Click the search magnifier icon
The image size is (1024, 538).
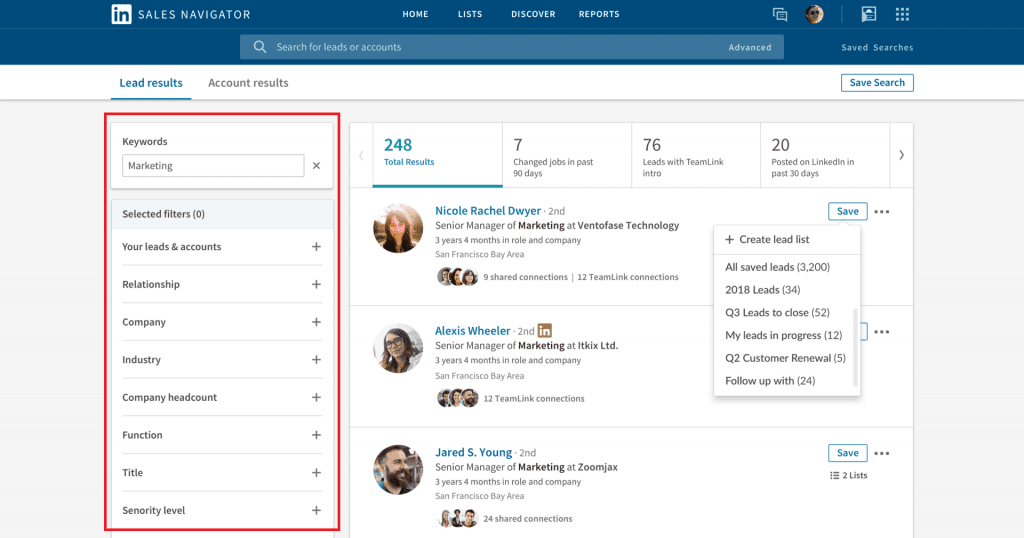pos(260,47)
